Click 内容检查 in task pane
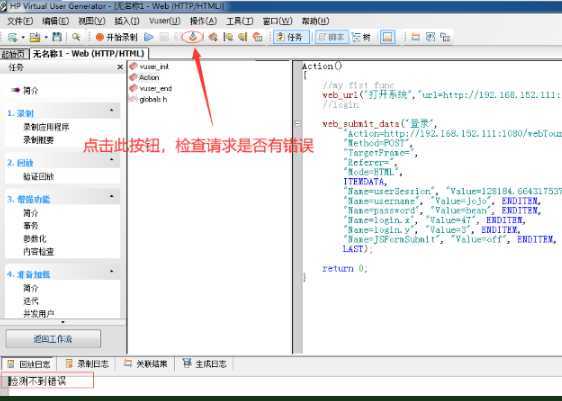The width and height of the screenshot is (562, 401). pyautogui.click(x=39, y=252)
